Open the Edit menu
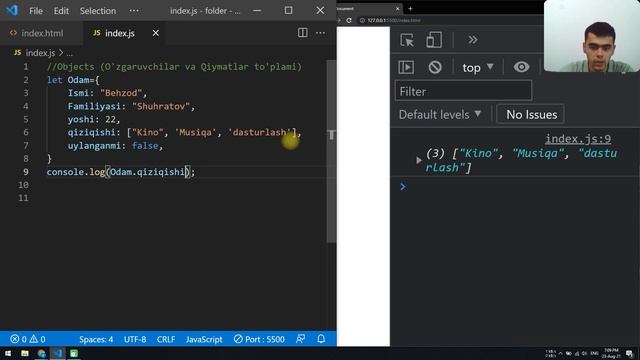640x360 pixels. coord(61,11)
